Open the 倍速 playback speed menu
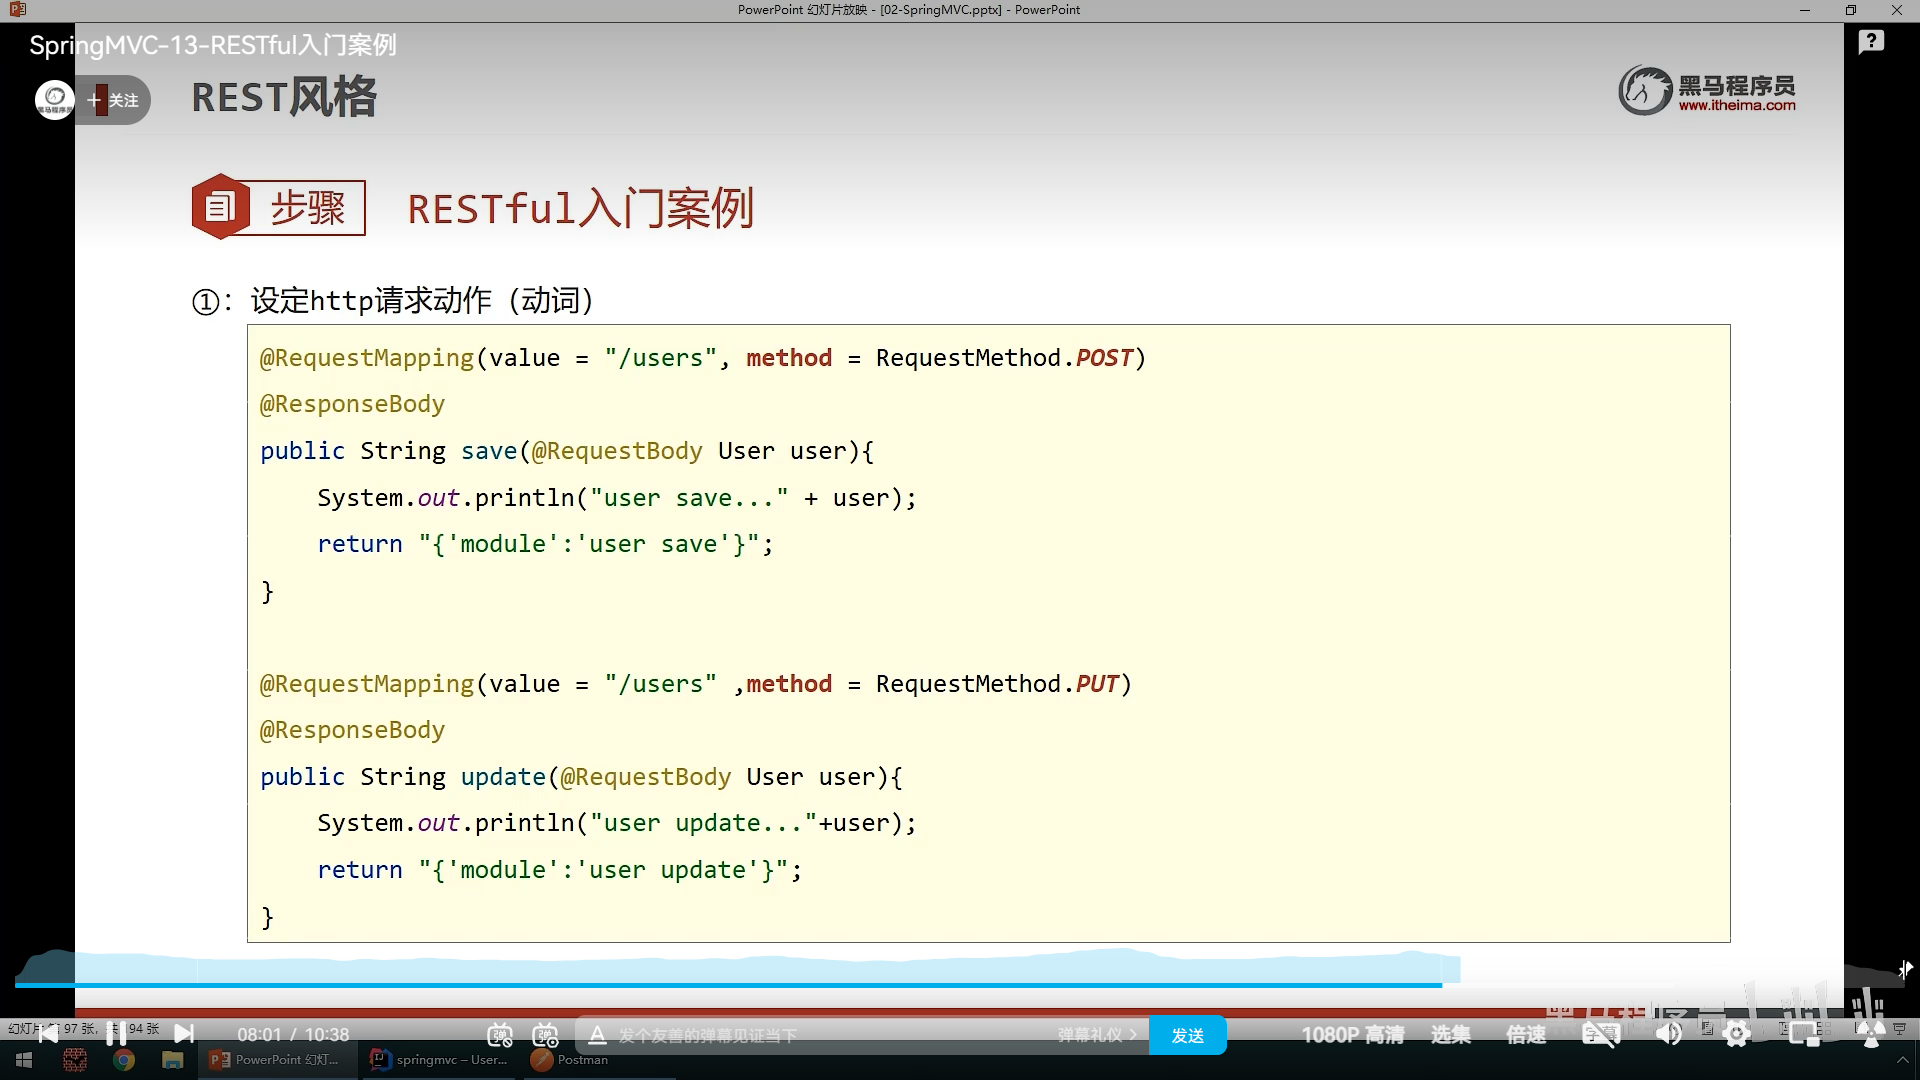The height and width of the screenshot is (1080, 1920). point(1526,1035)
